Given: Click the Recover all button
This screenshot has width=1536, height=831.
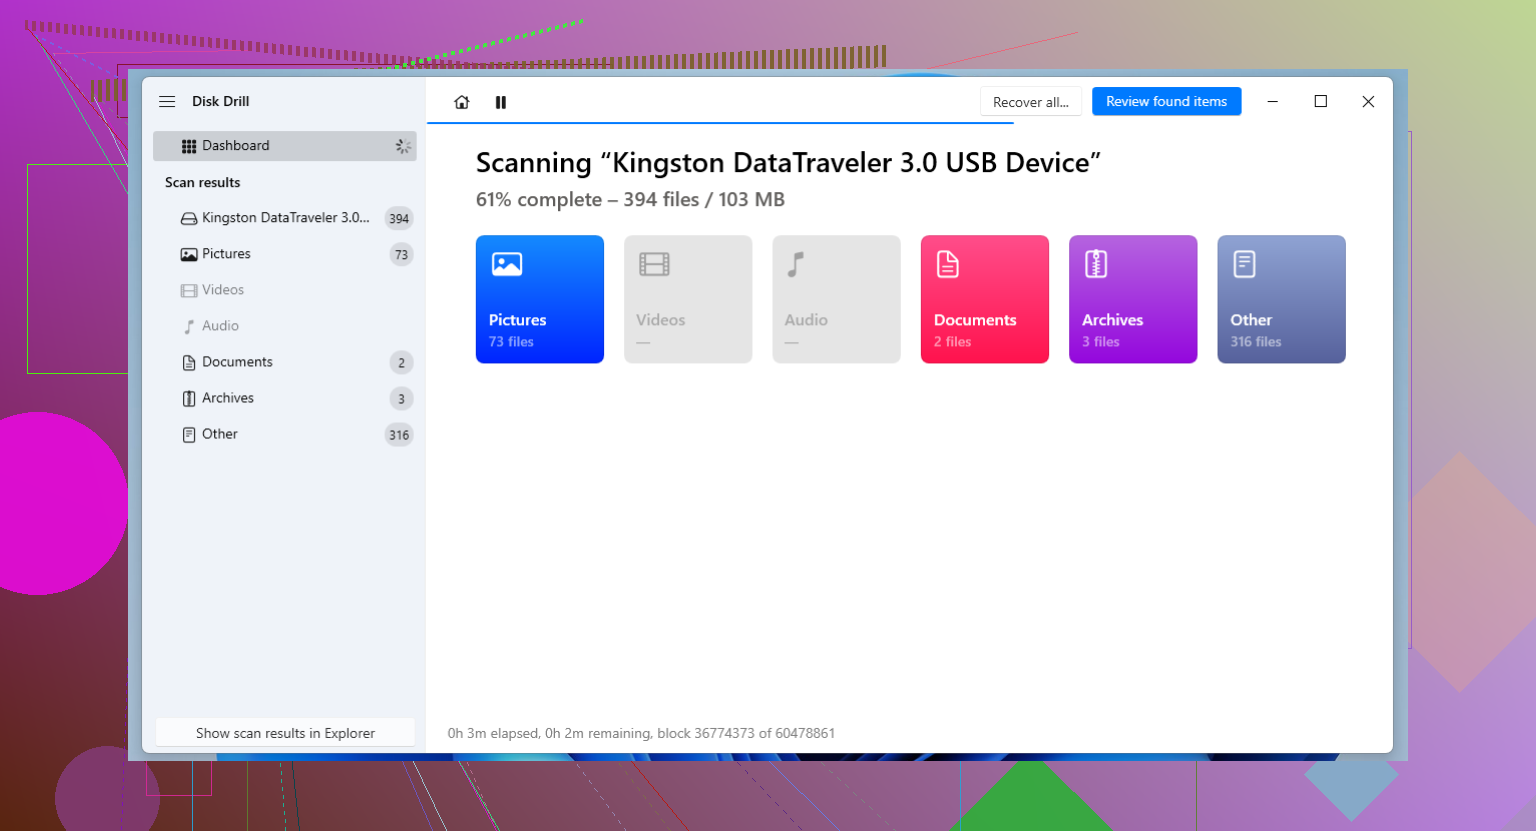Looking at the screenshot, I should pyautogui.click(x=1031, y=102).
